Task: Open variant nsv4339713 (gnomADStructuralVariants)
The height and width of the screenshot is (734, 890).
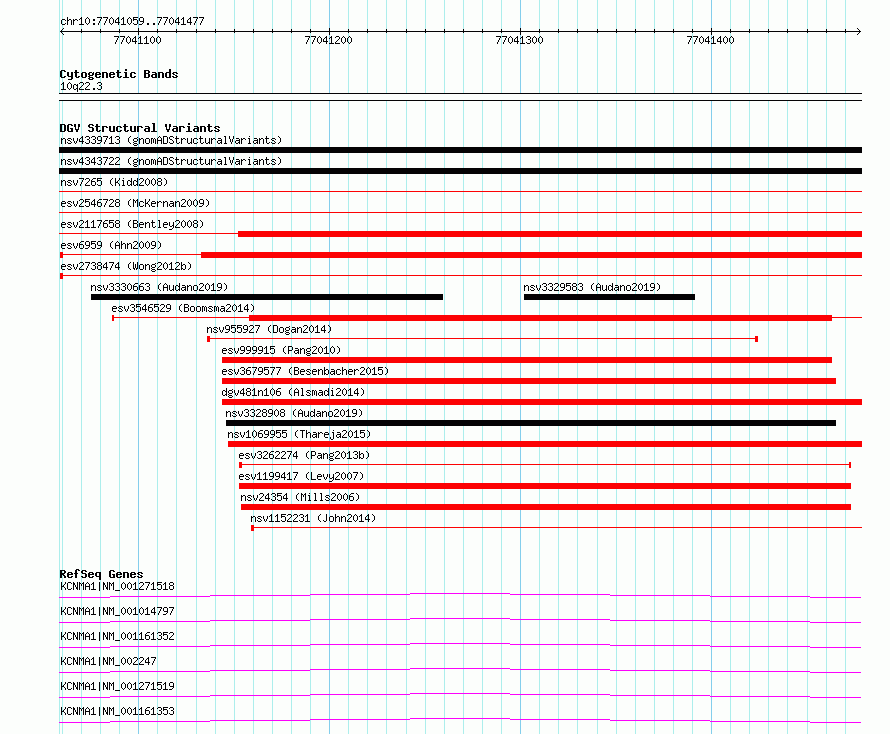Action: (x=171, y=140)
